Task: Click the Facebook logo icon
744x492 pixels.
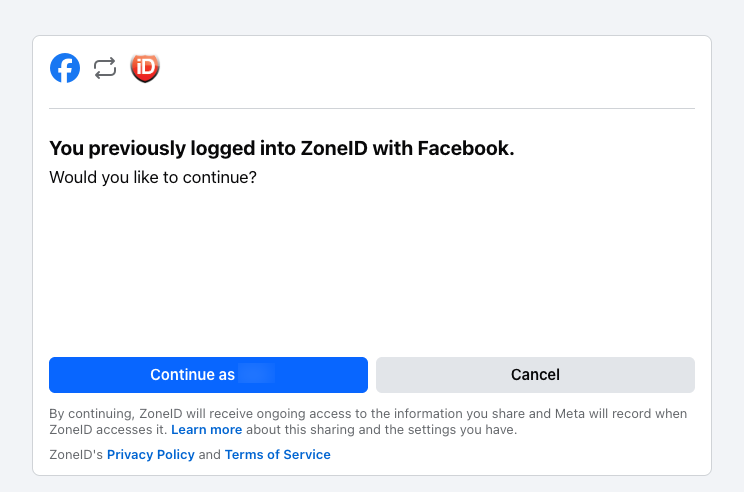Action: 65,68
